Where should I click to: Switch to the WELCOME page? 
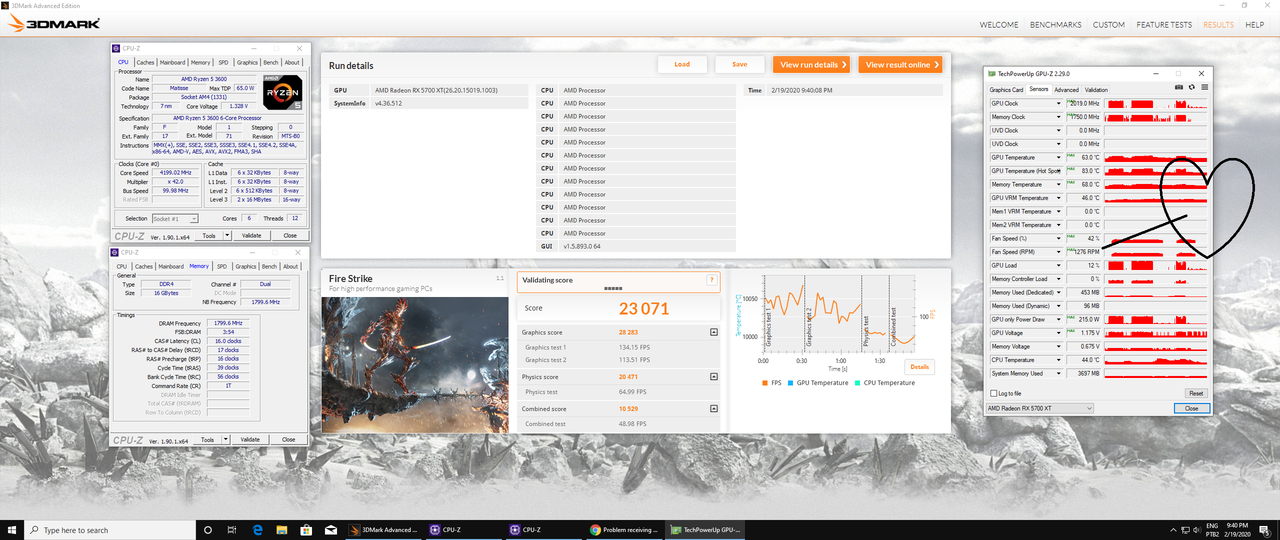tap(999, 25)
